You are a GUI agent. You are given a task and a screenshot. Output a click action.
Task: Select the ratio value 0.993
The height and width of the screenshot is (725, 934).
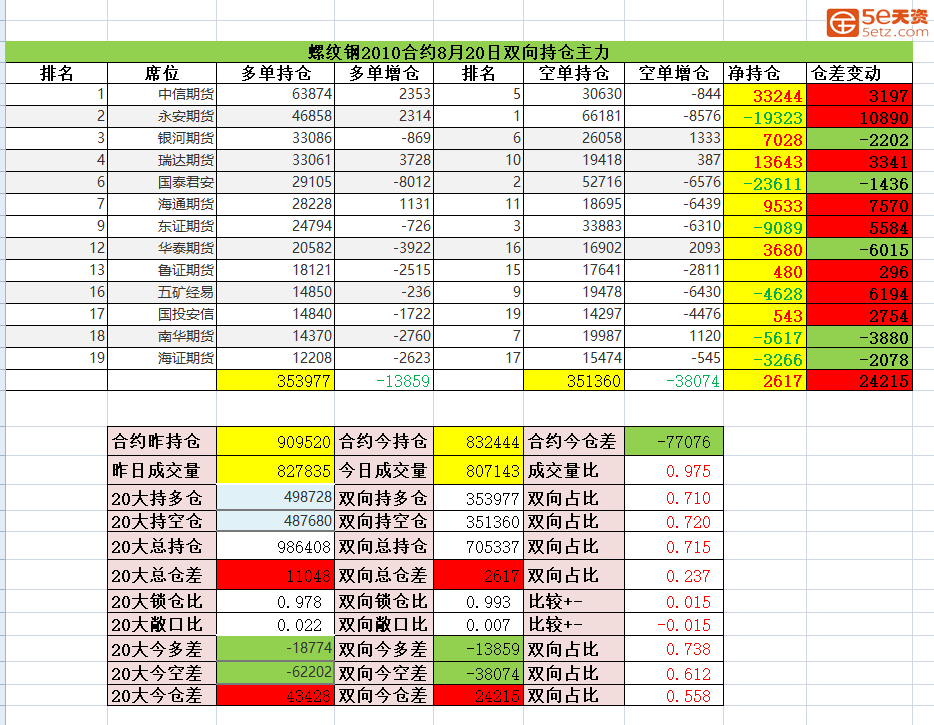[478, 602]
